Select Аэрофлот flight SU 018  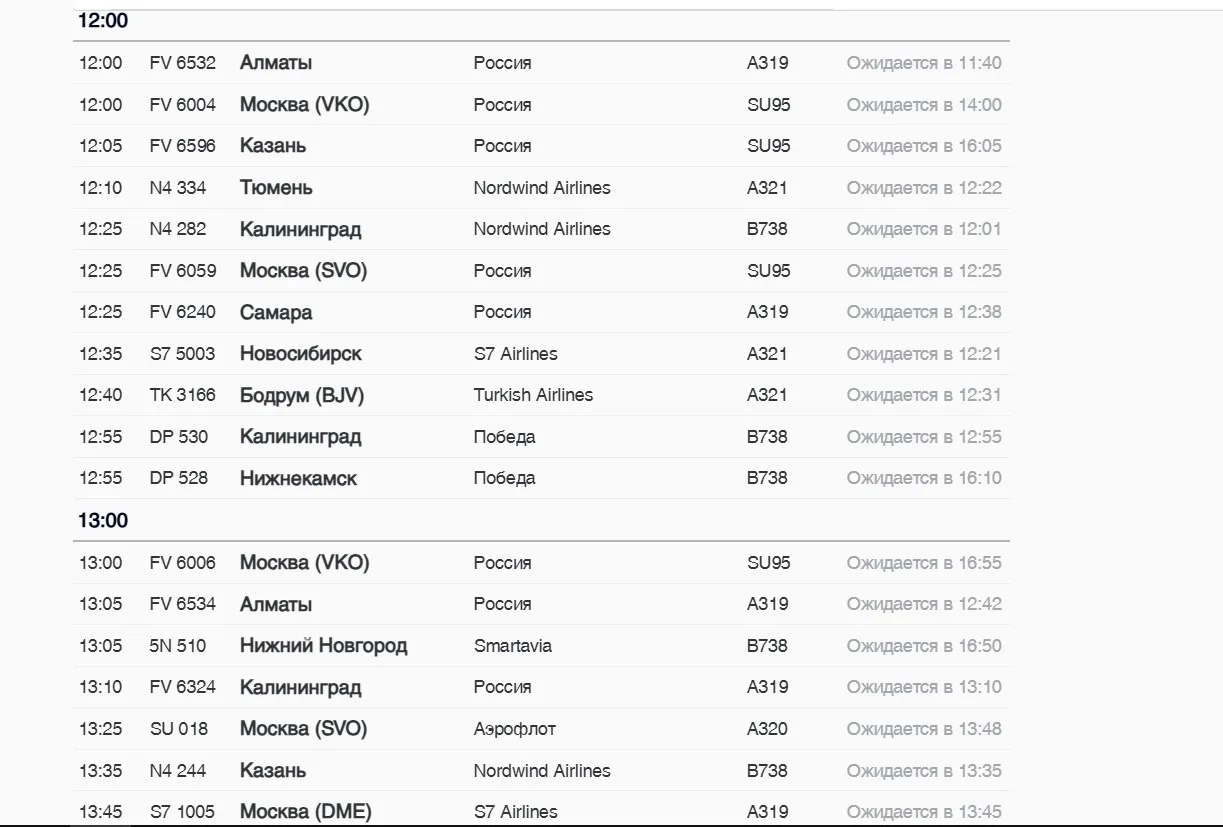(x=541, y=729)
